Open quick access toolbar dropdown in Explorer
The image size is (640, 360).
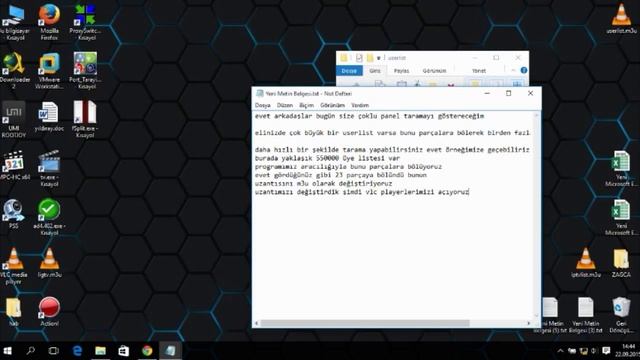[378, 58]
